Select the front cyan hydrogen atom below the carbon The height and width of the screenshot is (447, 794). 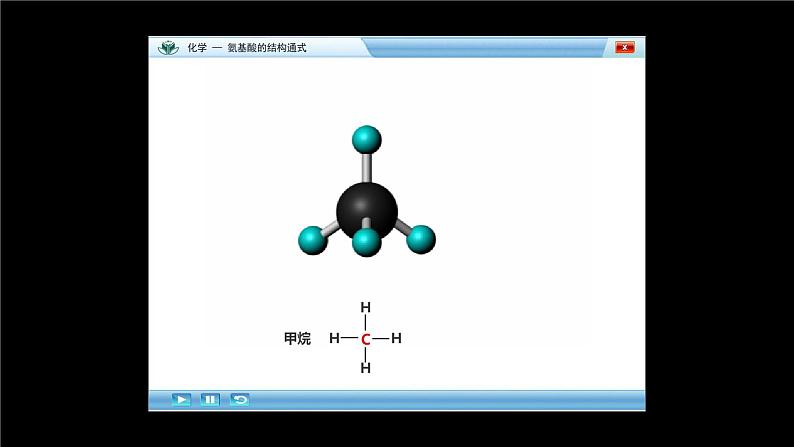(x=367, y=241)
